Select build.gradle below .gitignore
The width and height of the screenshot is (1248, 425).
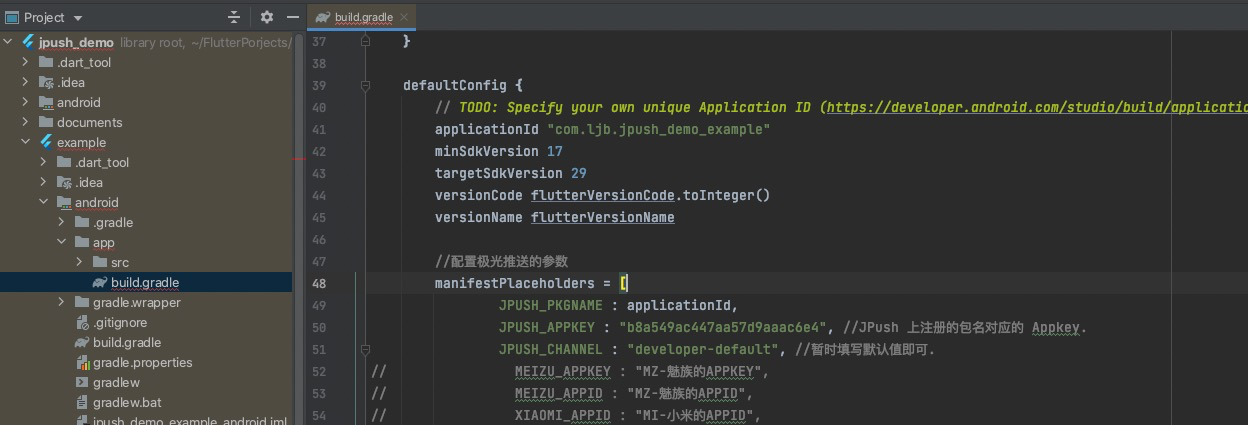pos(127,342)
